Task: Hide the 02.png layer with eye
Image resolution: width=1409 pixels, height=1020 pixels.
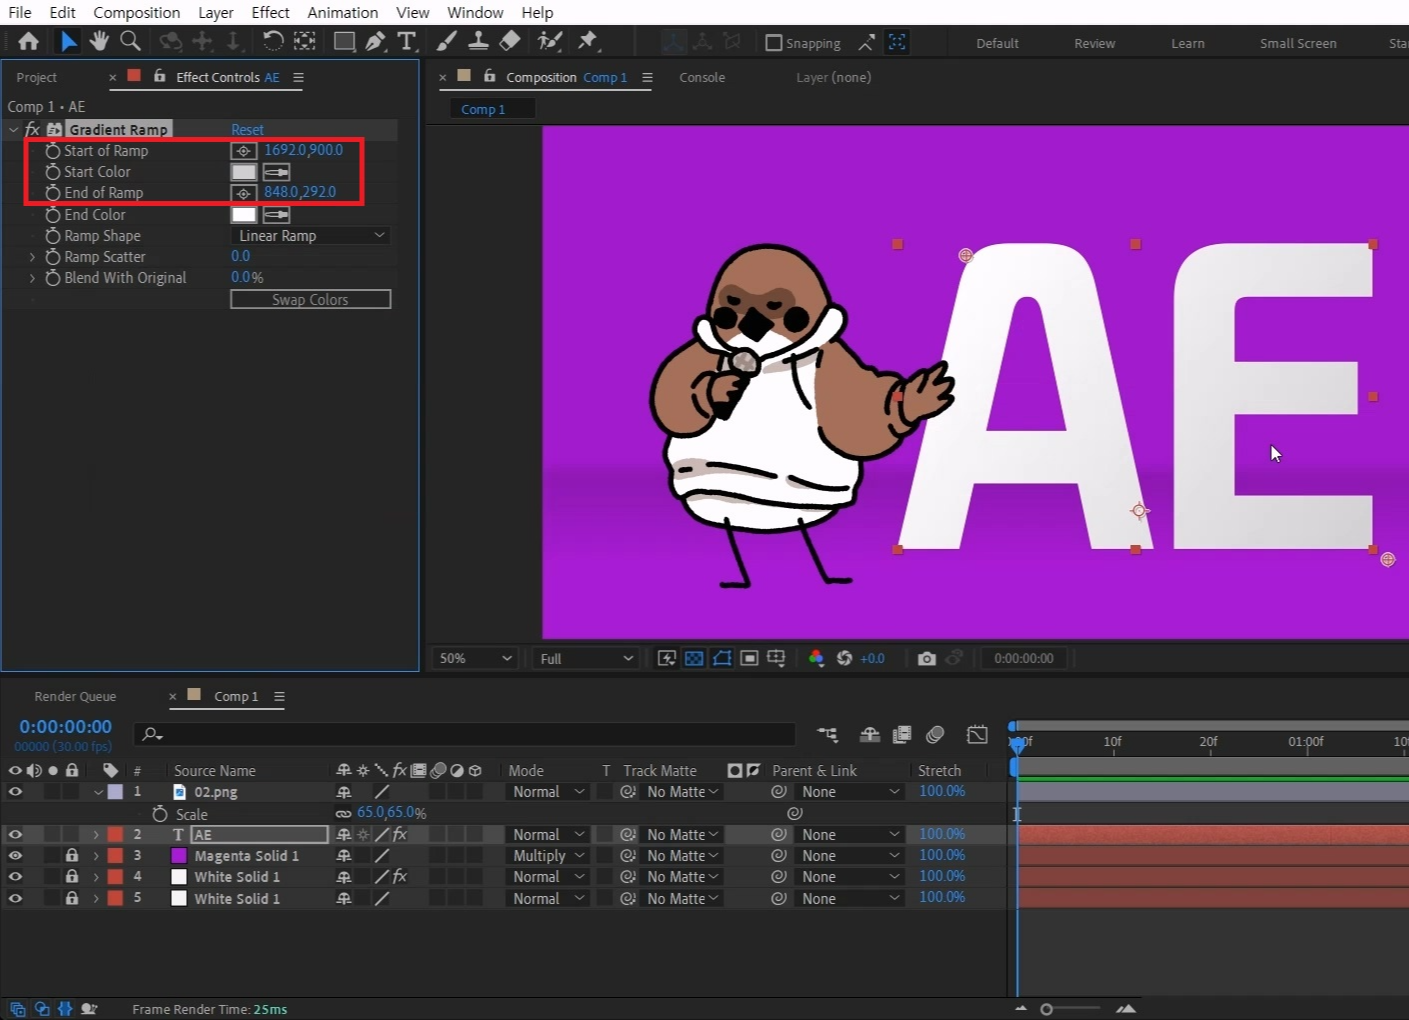Action: coord(15,792)
